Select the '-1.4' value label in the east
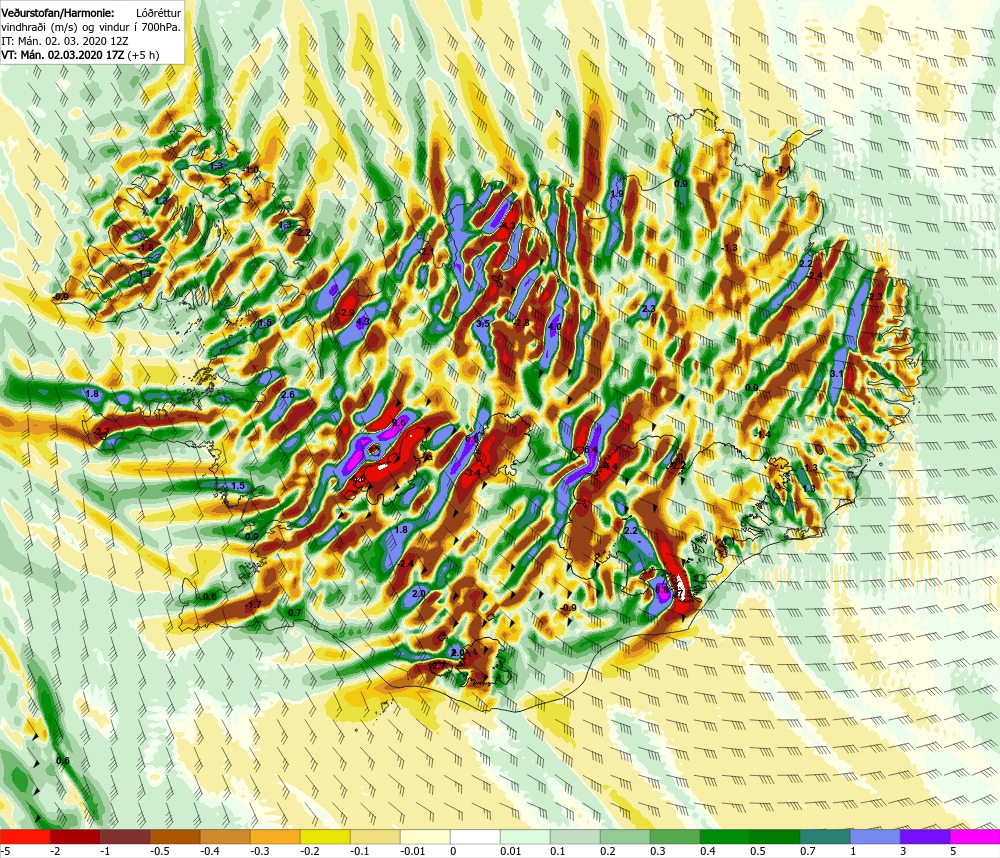Viewport: 1000px width, 858px height. [763, 434]
